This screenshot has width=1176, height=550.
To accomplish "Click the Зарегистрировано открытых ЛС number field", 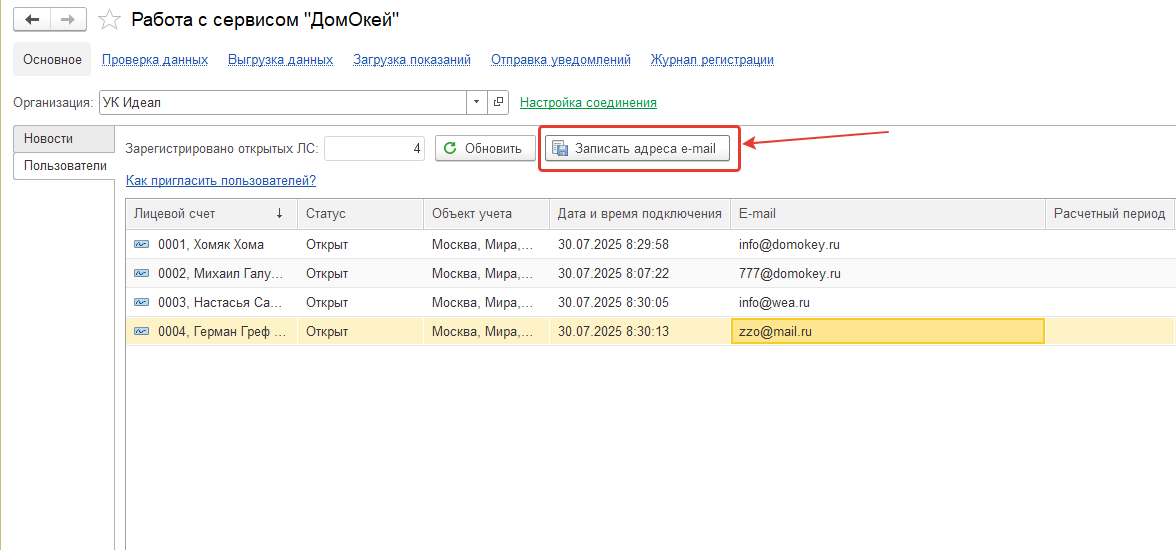I will pyautogui.click(x=375, y=149).
